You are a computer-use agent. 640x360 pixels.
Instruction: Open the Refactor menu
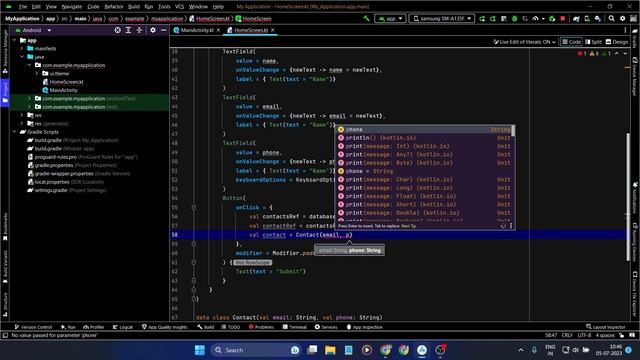click(114, 7)
